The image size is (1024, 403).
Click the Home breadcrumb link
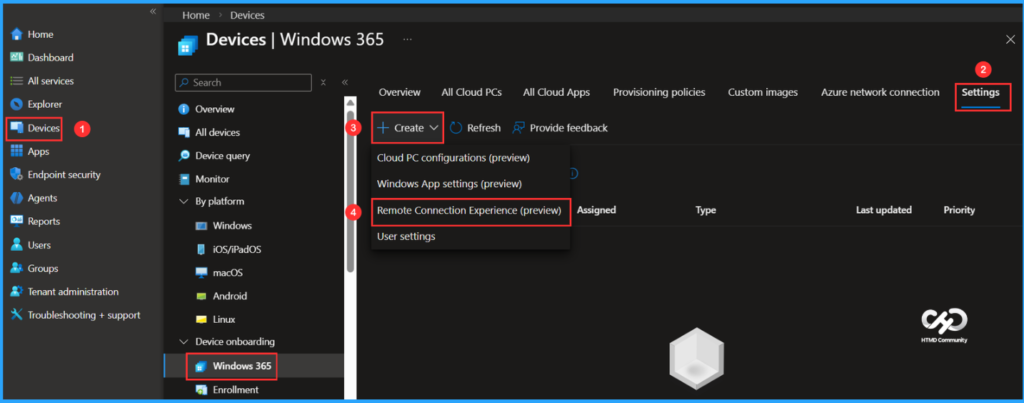point(195,15)
